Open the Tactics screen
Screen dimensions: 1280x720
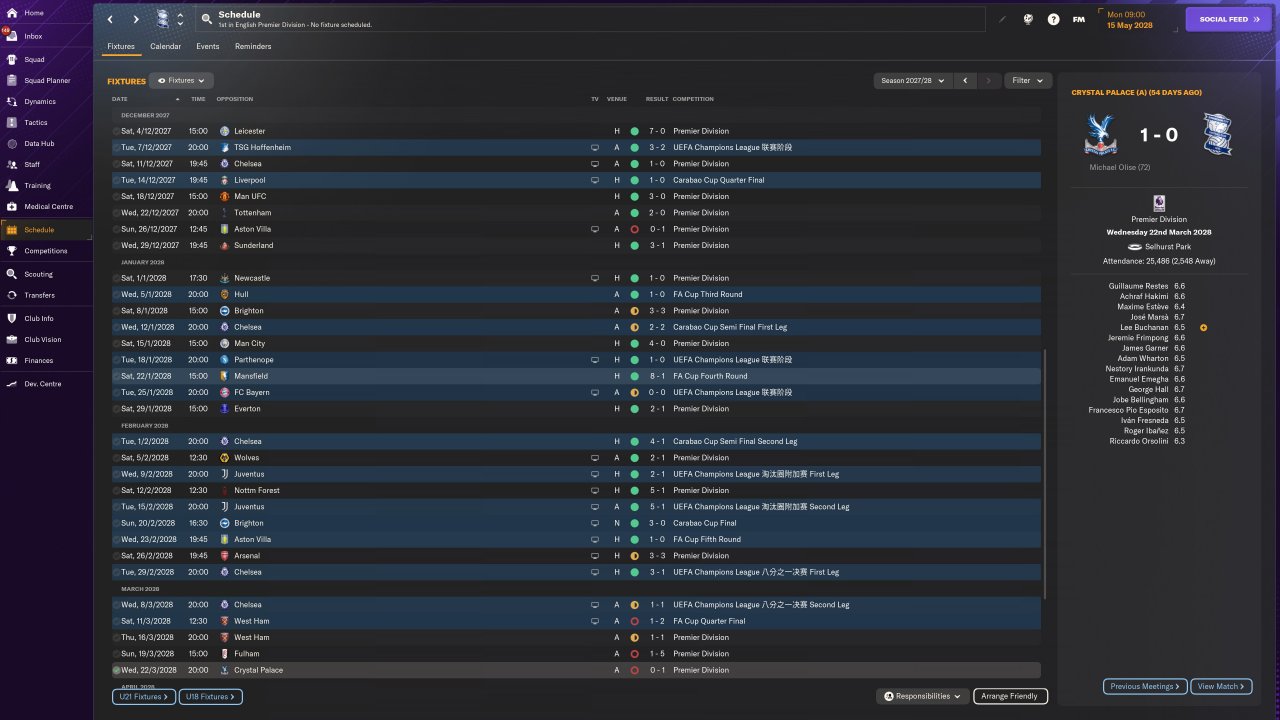36,122
